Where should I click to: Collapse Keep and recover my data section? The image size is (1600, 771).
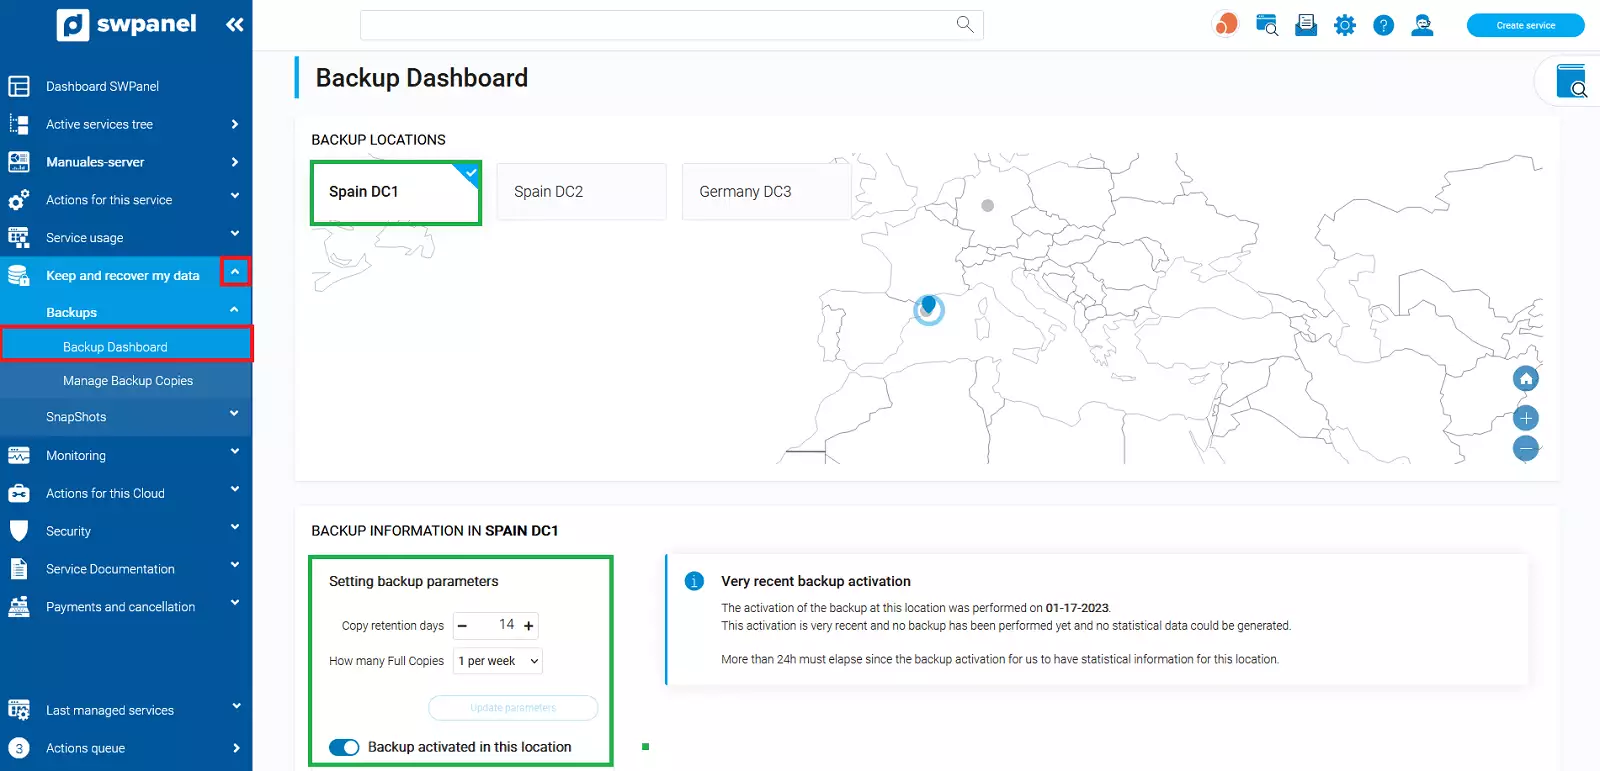235,272
